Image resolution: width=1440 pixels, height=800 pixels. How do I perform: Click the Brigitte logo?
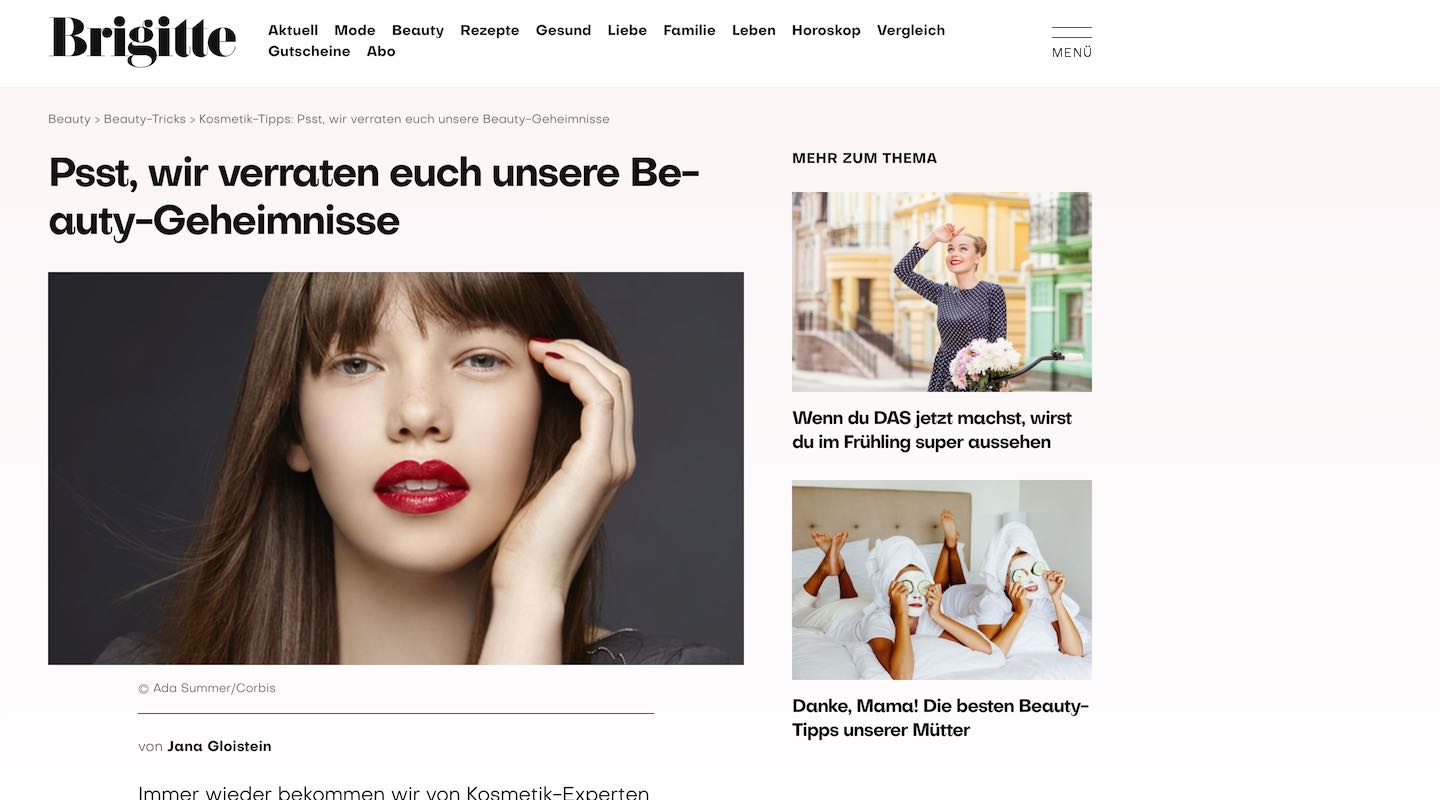point(143,42)
